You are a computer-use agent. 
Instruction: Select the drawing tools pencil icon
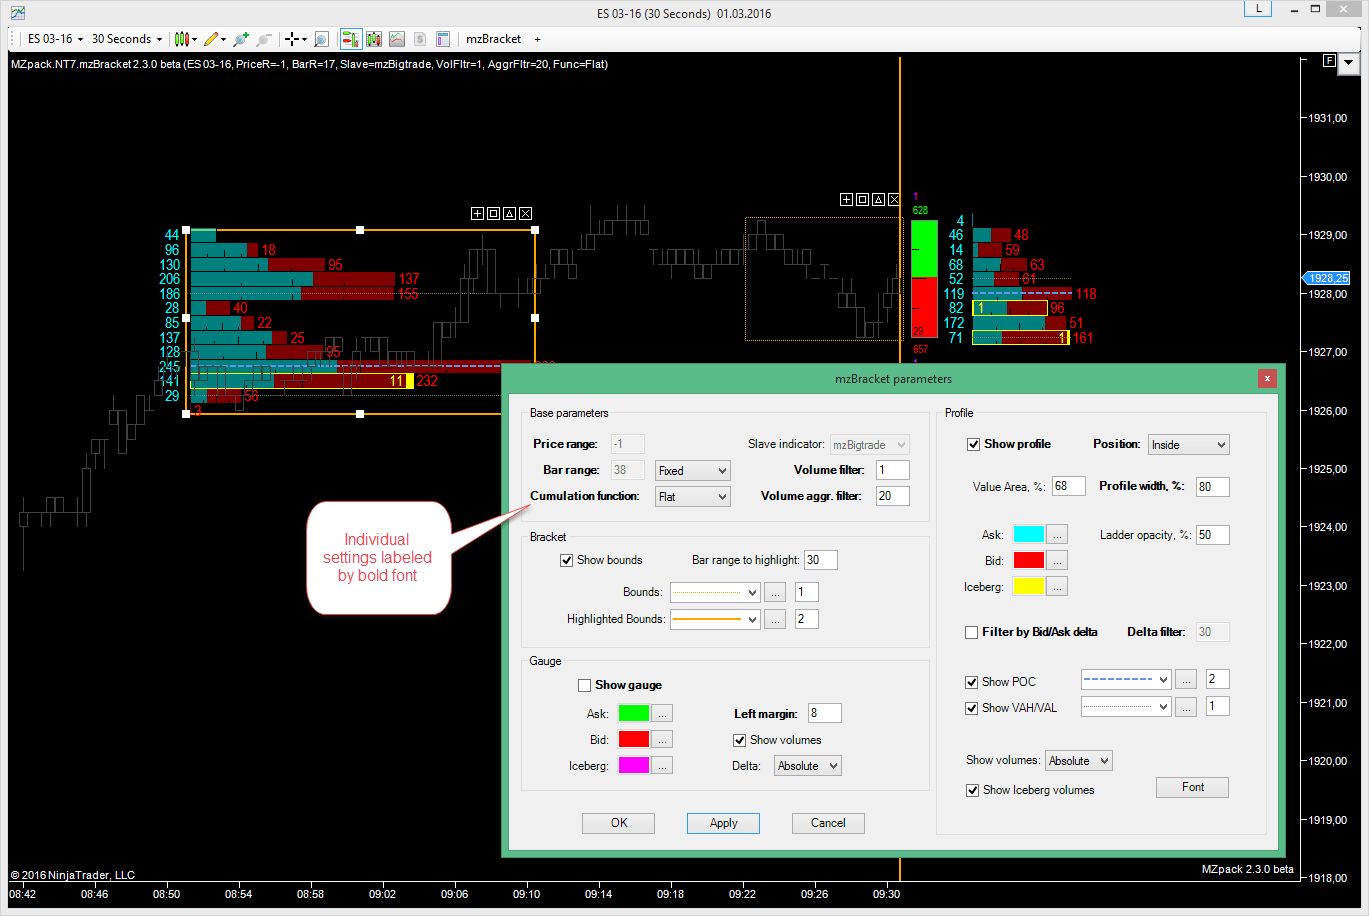pyautogui.click(x=210, y=39)
